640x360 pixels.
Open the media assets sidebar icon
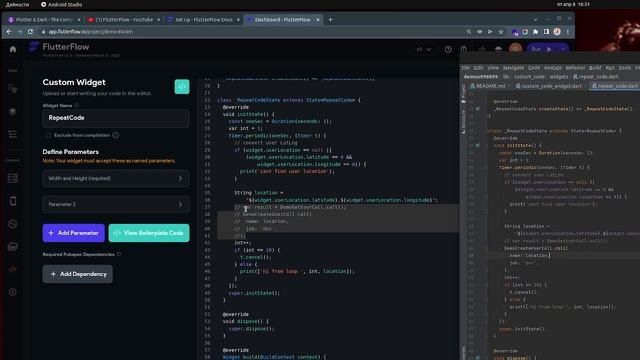(13, 247)
